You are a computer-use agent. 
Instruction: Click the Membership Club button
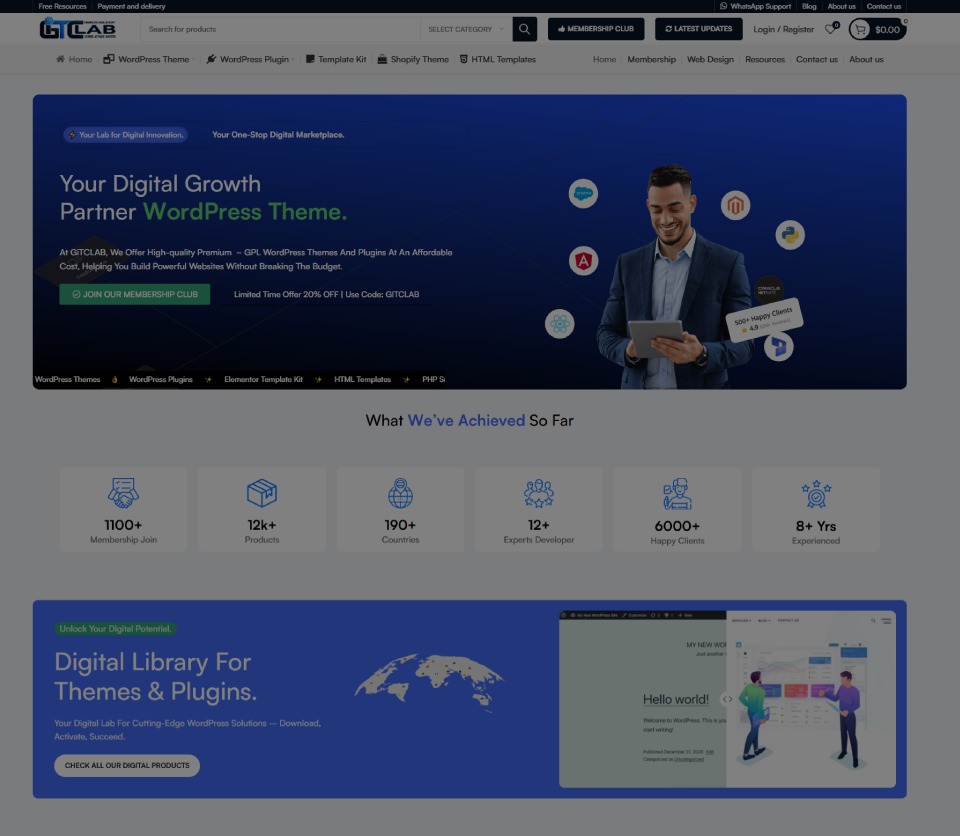[596, 29]
